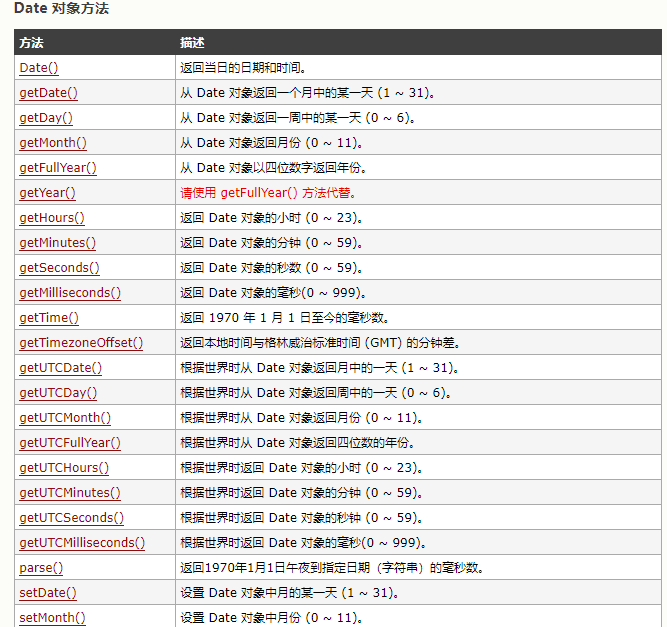Click description '返回 Date 对象的小时 (0 ~ 23)。'

271,218
